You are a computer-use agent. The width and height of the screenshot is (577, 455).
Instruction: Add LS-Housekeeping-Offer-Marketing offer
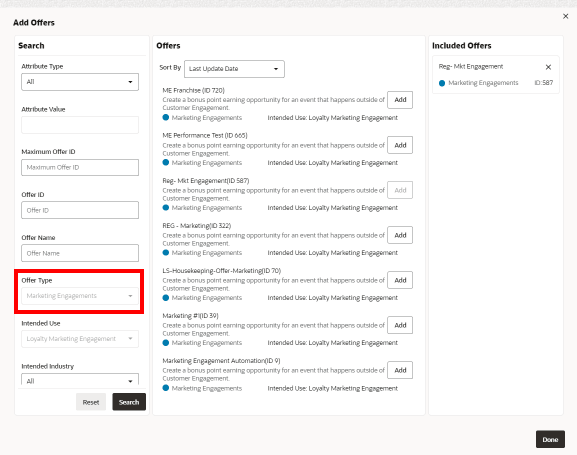click(400, 280)
